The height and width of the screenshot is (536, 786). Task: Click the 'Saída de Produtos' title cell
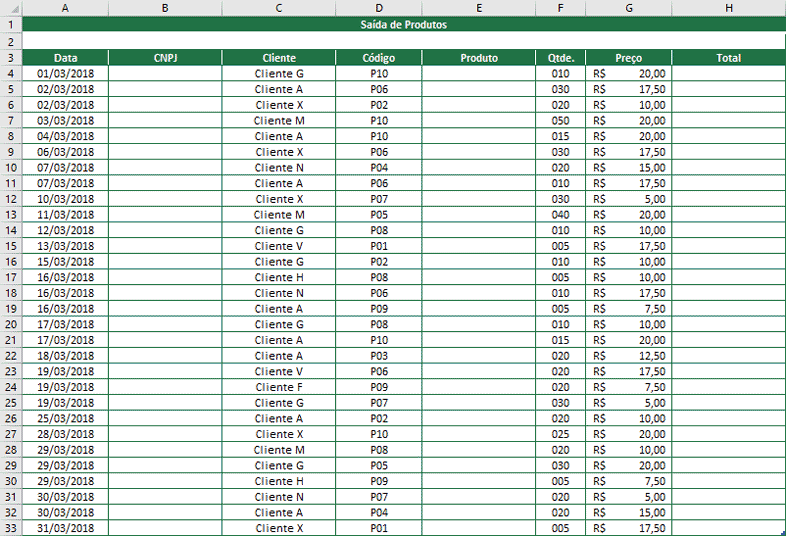point(404,24)
